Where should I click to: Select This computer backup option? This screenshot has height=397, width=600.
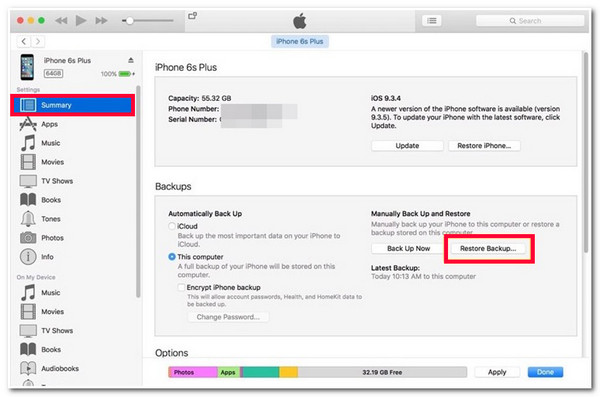[172, 257]
